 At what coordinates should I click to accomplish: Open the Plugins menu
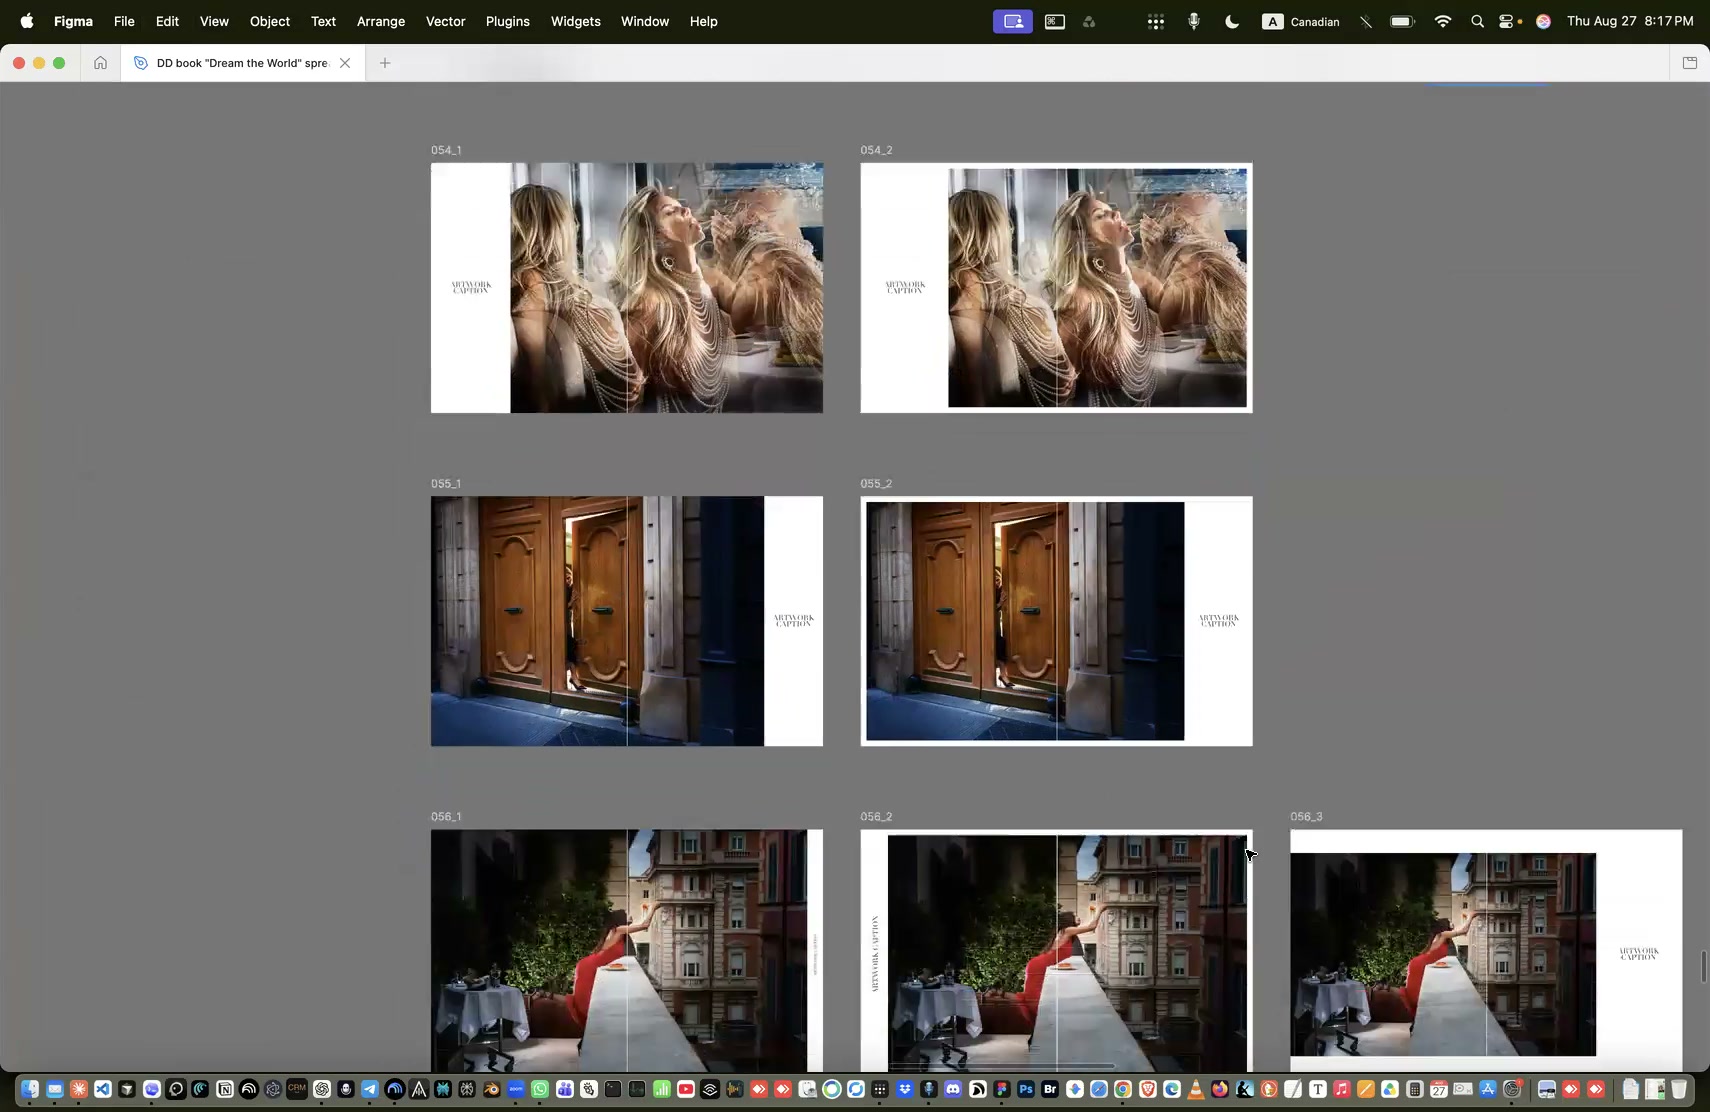tap(508, 21)
